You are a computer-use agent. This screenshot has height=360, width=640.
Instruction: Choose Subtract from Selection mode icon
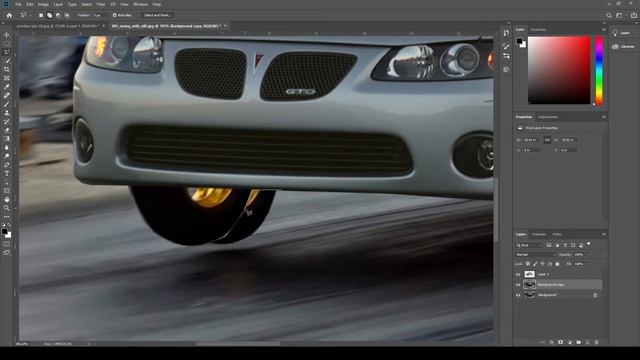pos(58,15)
